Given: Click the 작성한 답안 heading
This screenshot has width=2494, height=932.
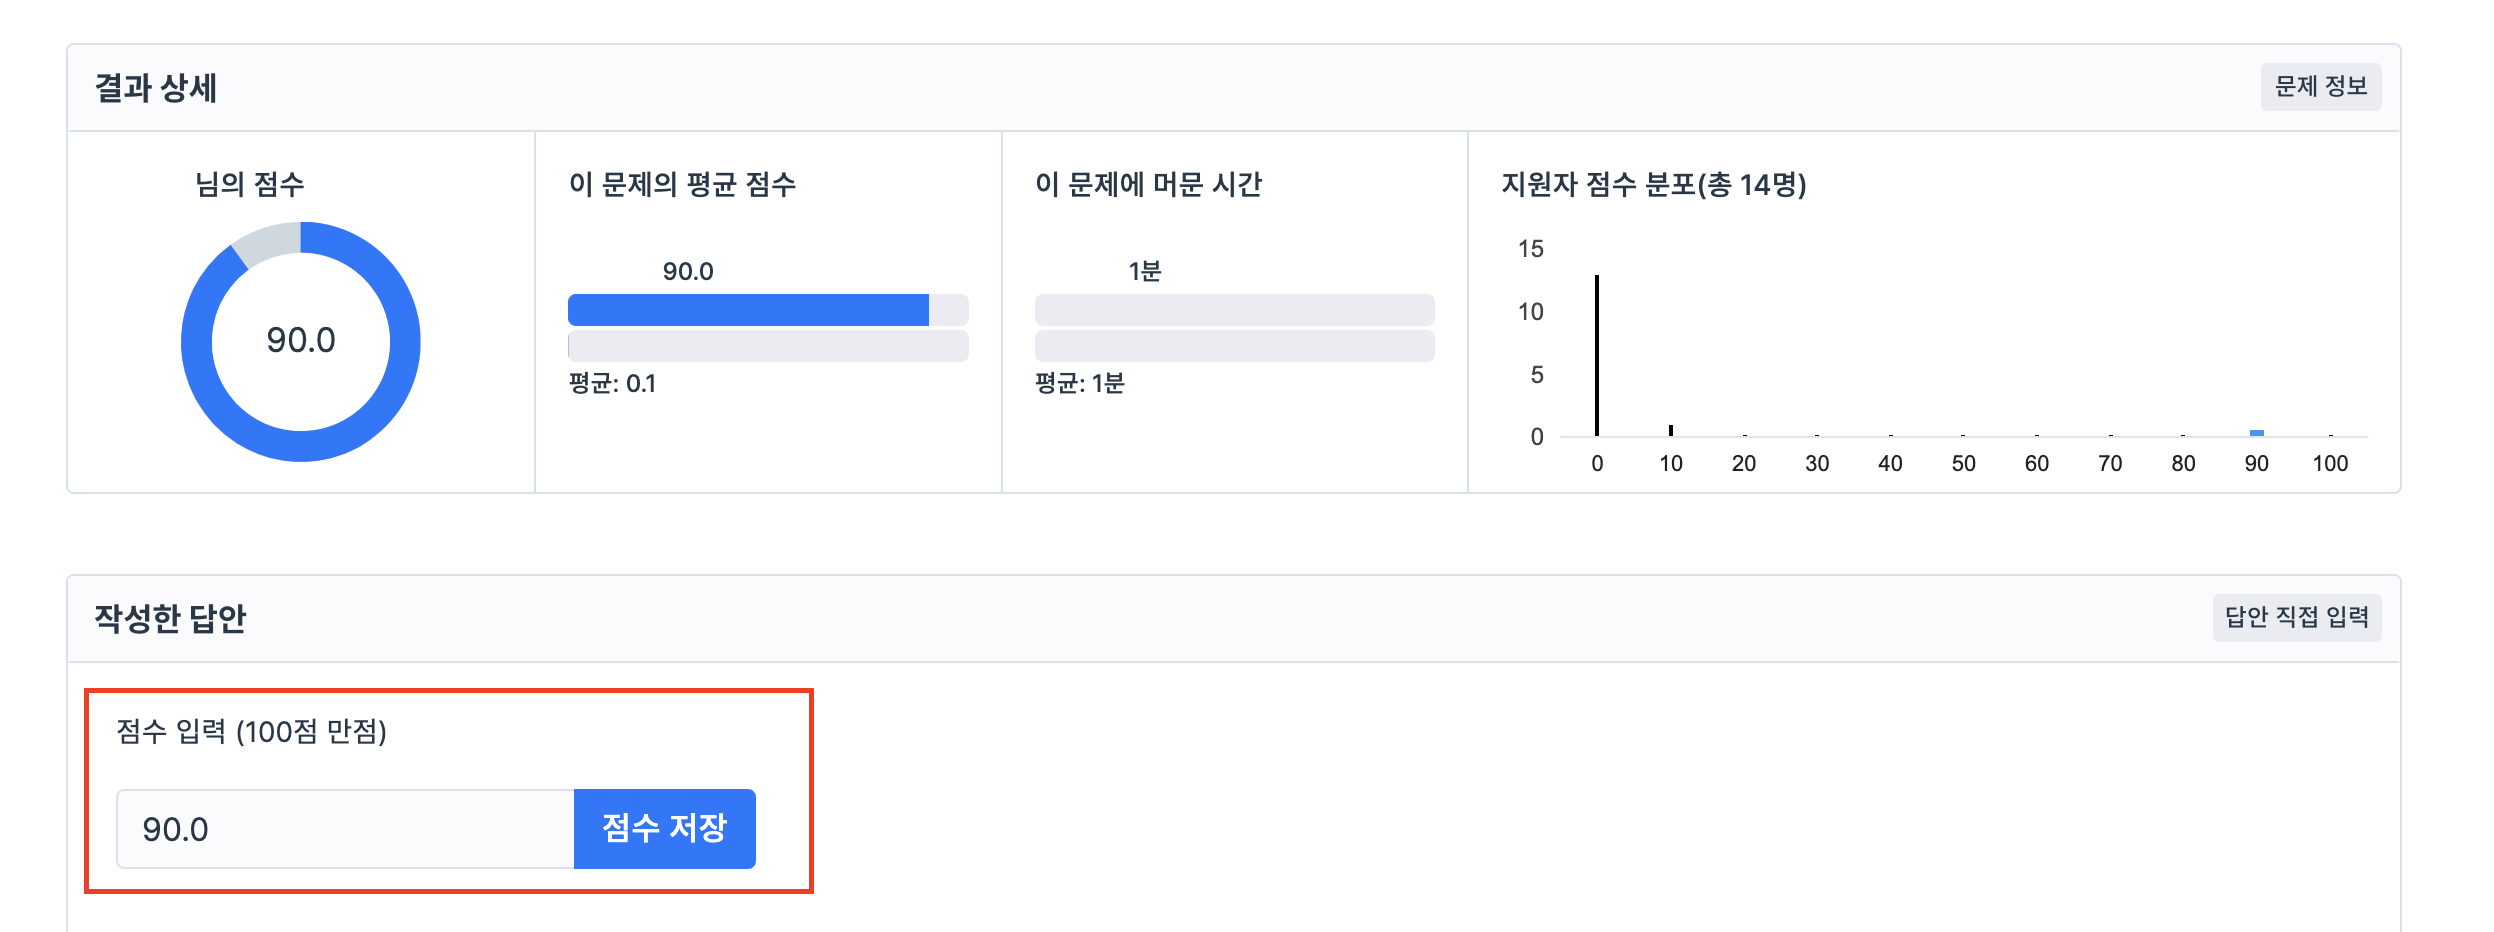Looking at the screenshot, I should coord(170,618).
